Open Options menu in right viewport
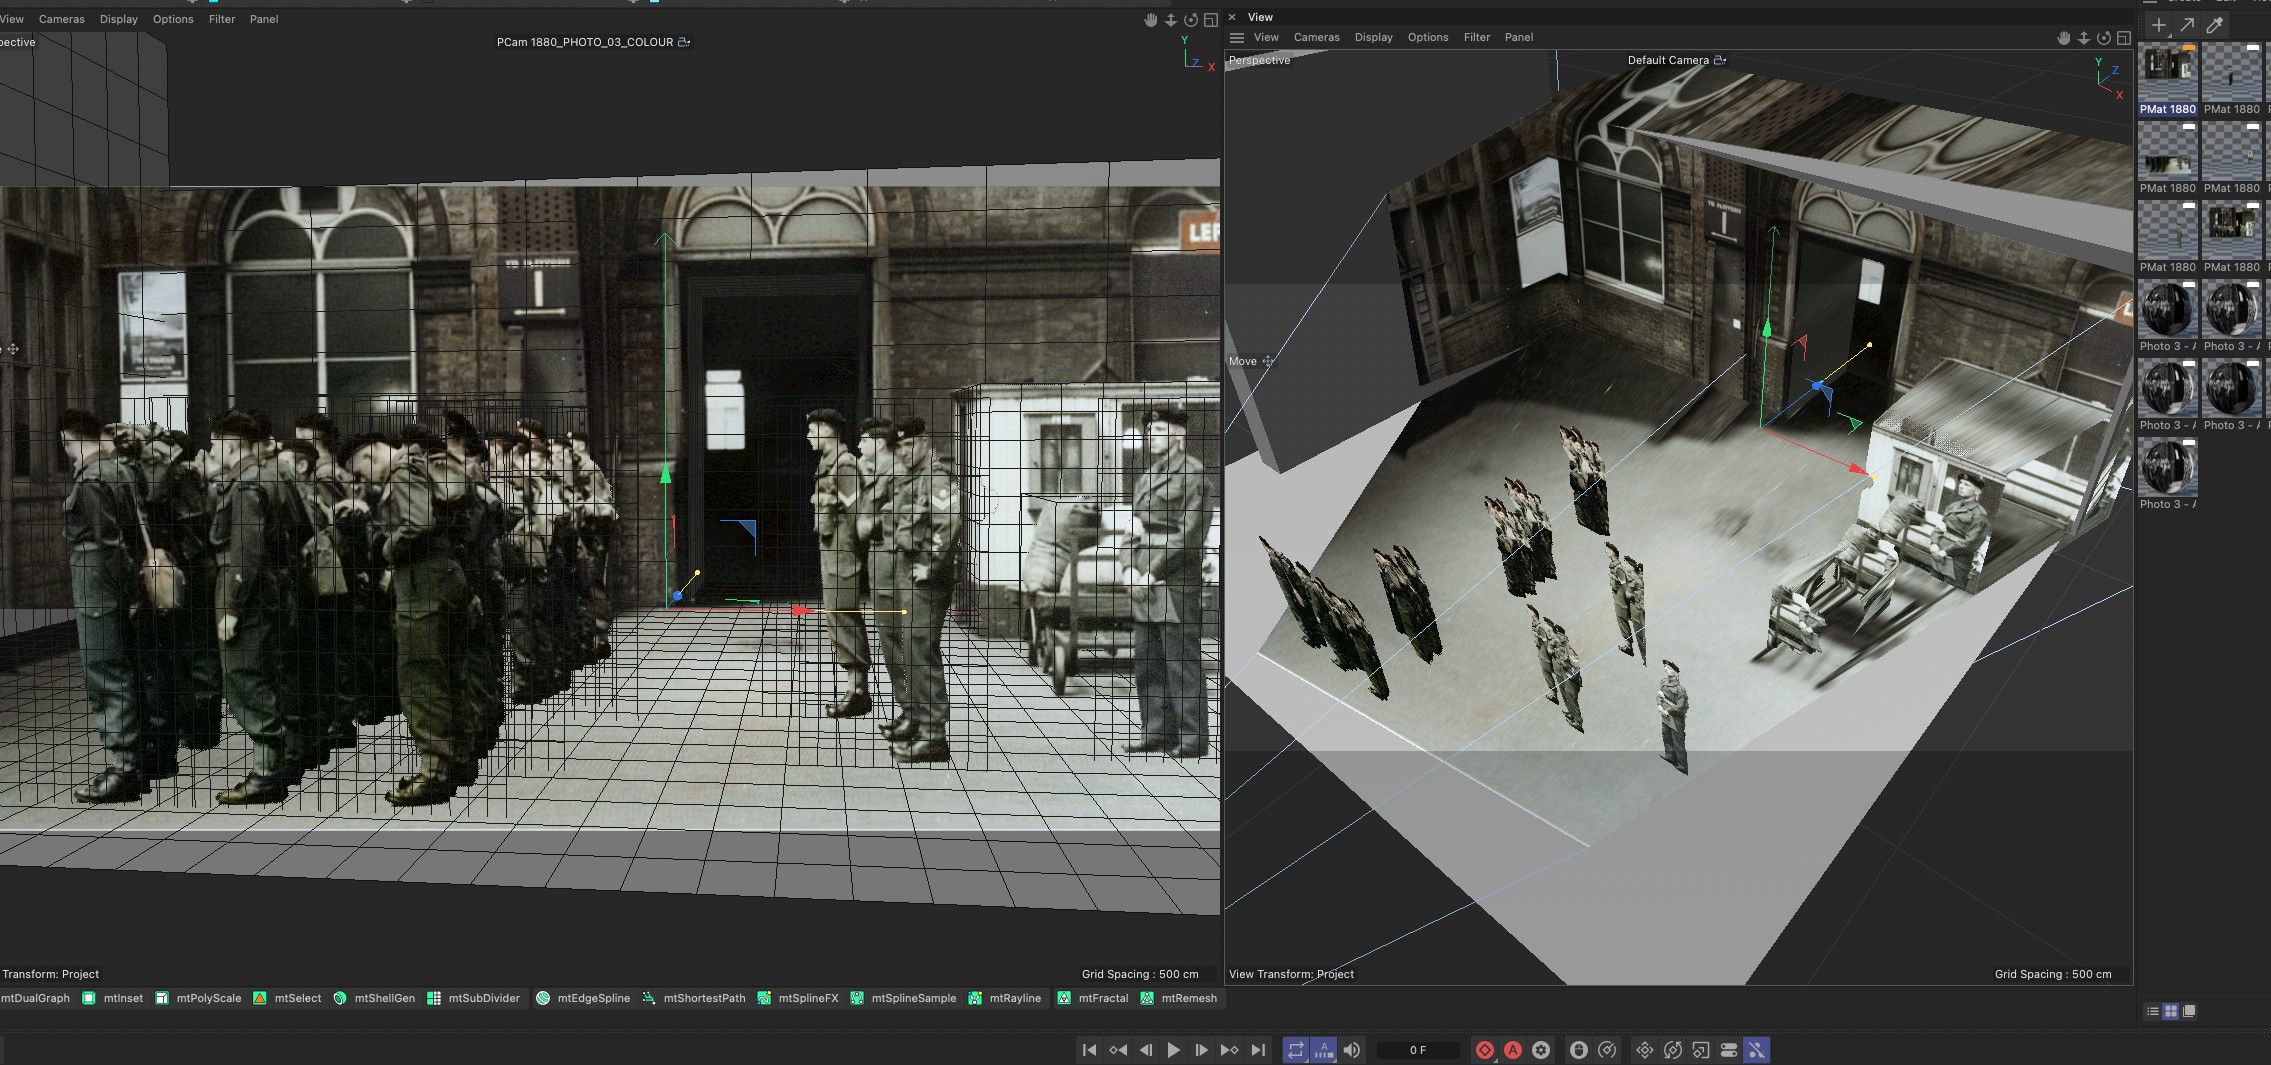 point(1427,37)
